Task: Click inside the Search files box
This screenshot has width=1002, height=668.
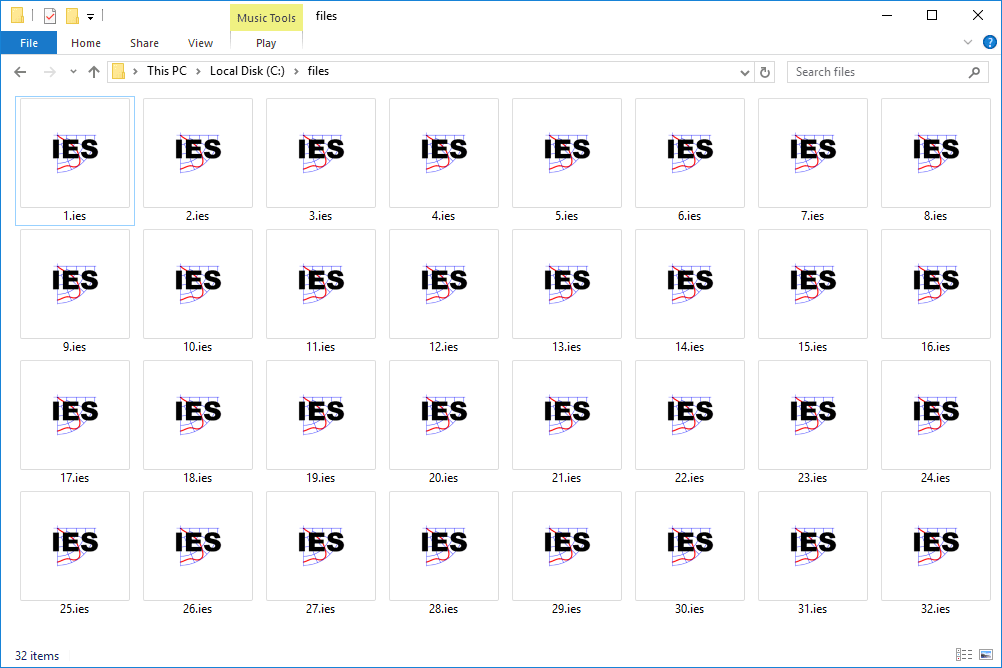Action: click(x=870, y=72)
